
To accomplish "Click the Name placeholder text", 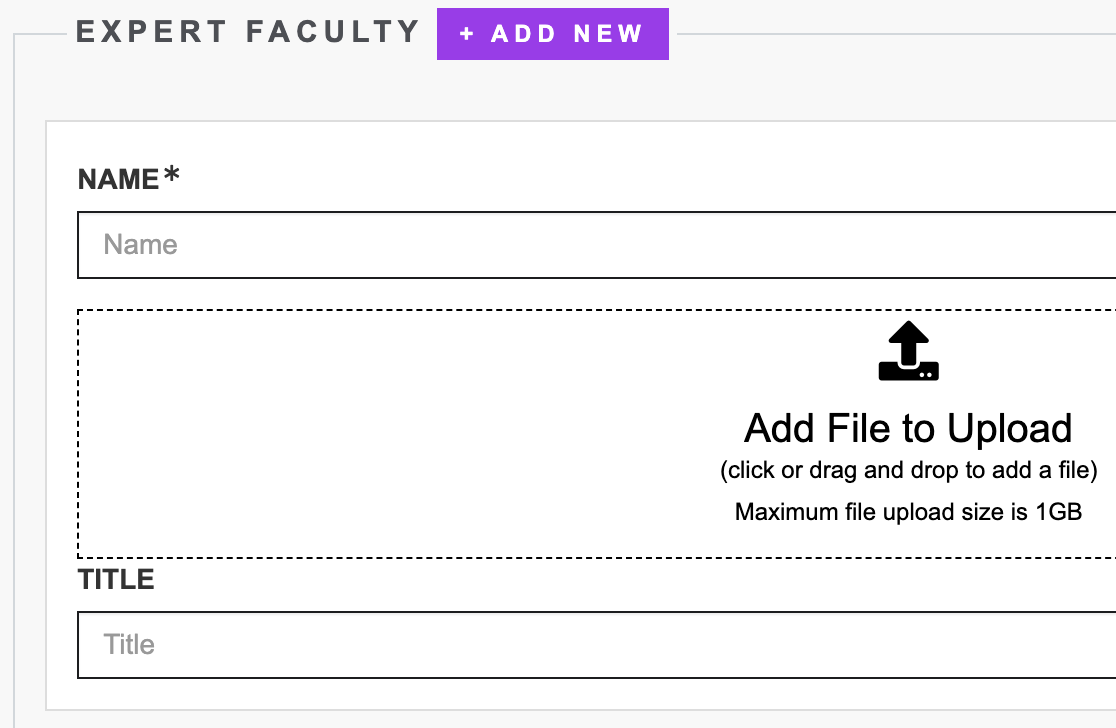I will tap(140, 245).
